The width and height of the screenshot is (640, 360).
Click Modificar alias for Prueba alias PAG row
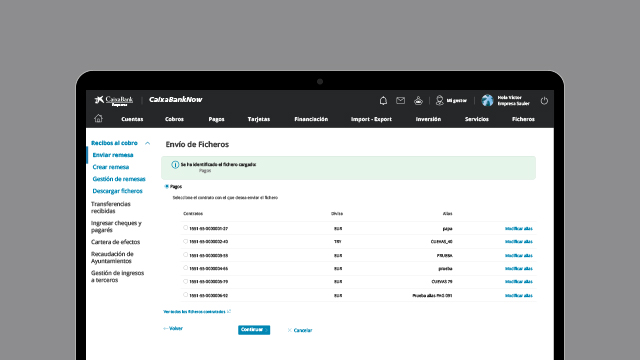(519, 296)
